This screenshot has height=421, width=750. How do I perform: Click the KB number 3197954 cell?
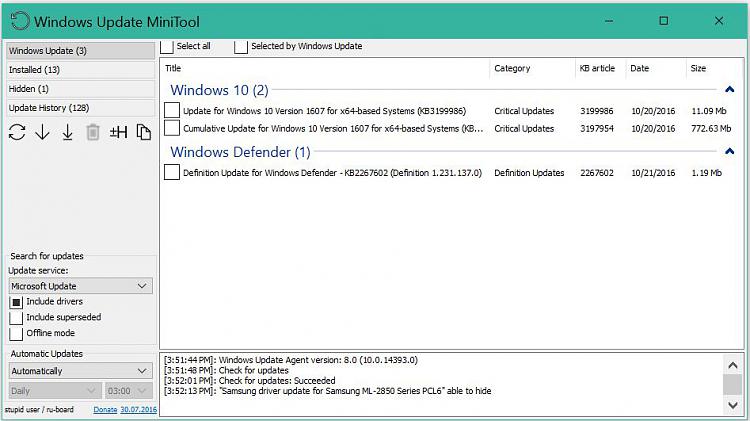click(597, 129)
